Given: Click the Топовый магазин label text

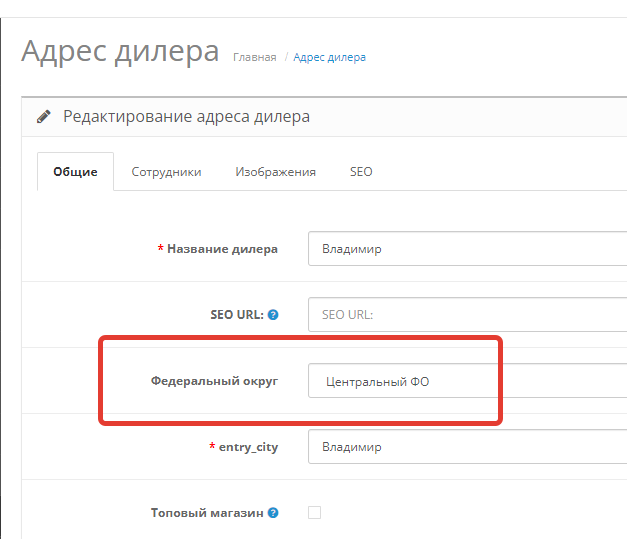Looking at the screenshot, I should pyautogui.click(x=206, y=513).
